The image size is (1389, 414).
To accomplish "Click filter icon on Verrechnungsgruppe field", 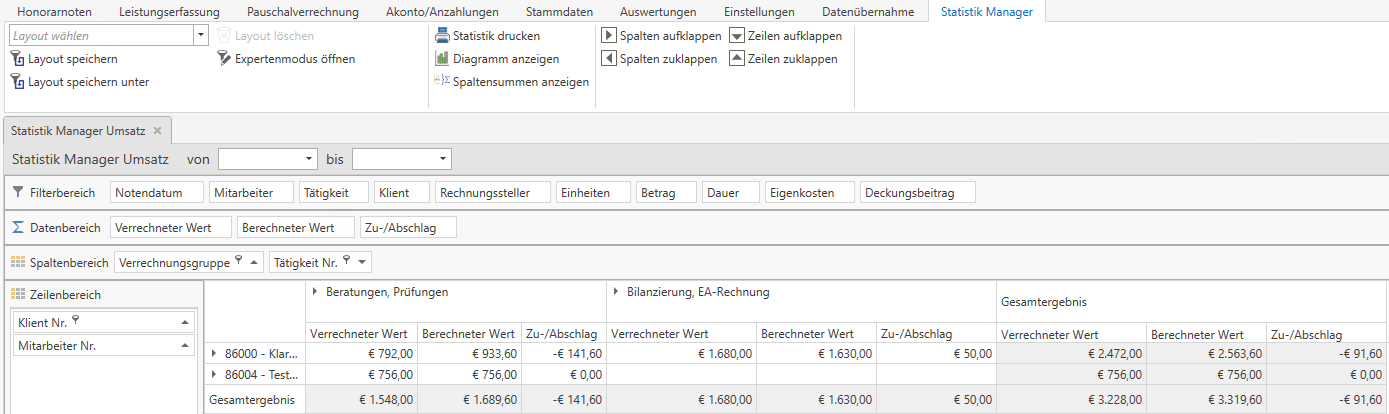I will pos(238,262).
